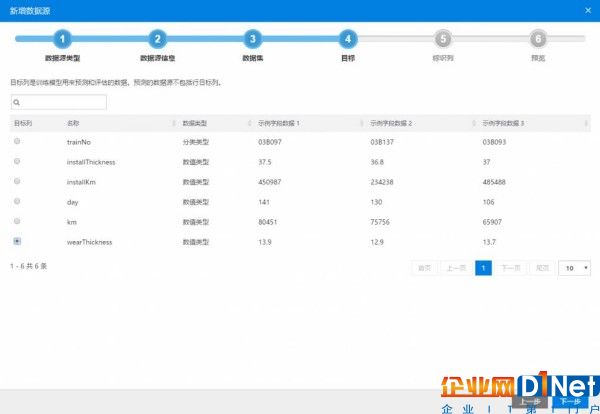600x414 pixels.
Task: Click the previous-page pagination button
Action: tap(456, 268)
